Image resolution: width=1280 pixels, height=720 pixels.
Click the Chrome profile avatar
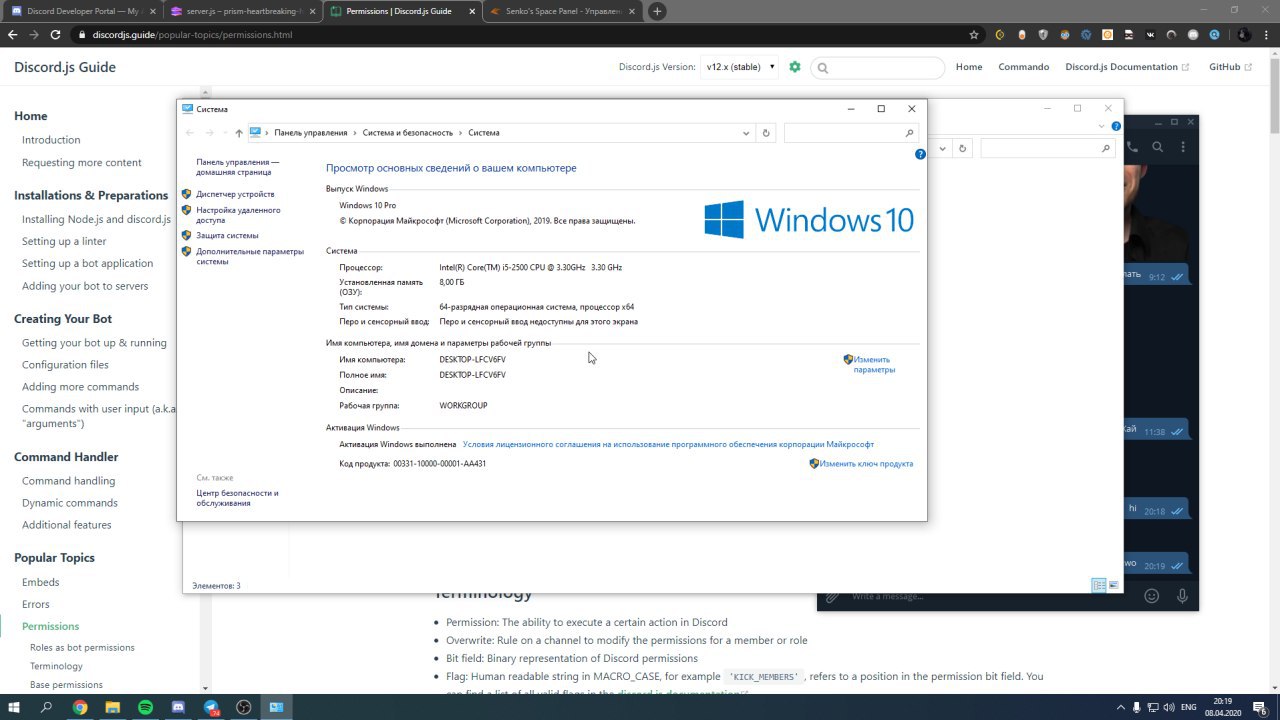(1242, 34)
